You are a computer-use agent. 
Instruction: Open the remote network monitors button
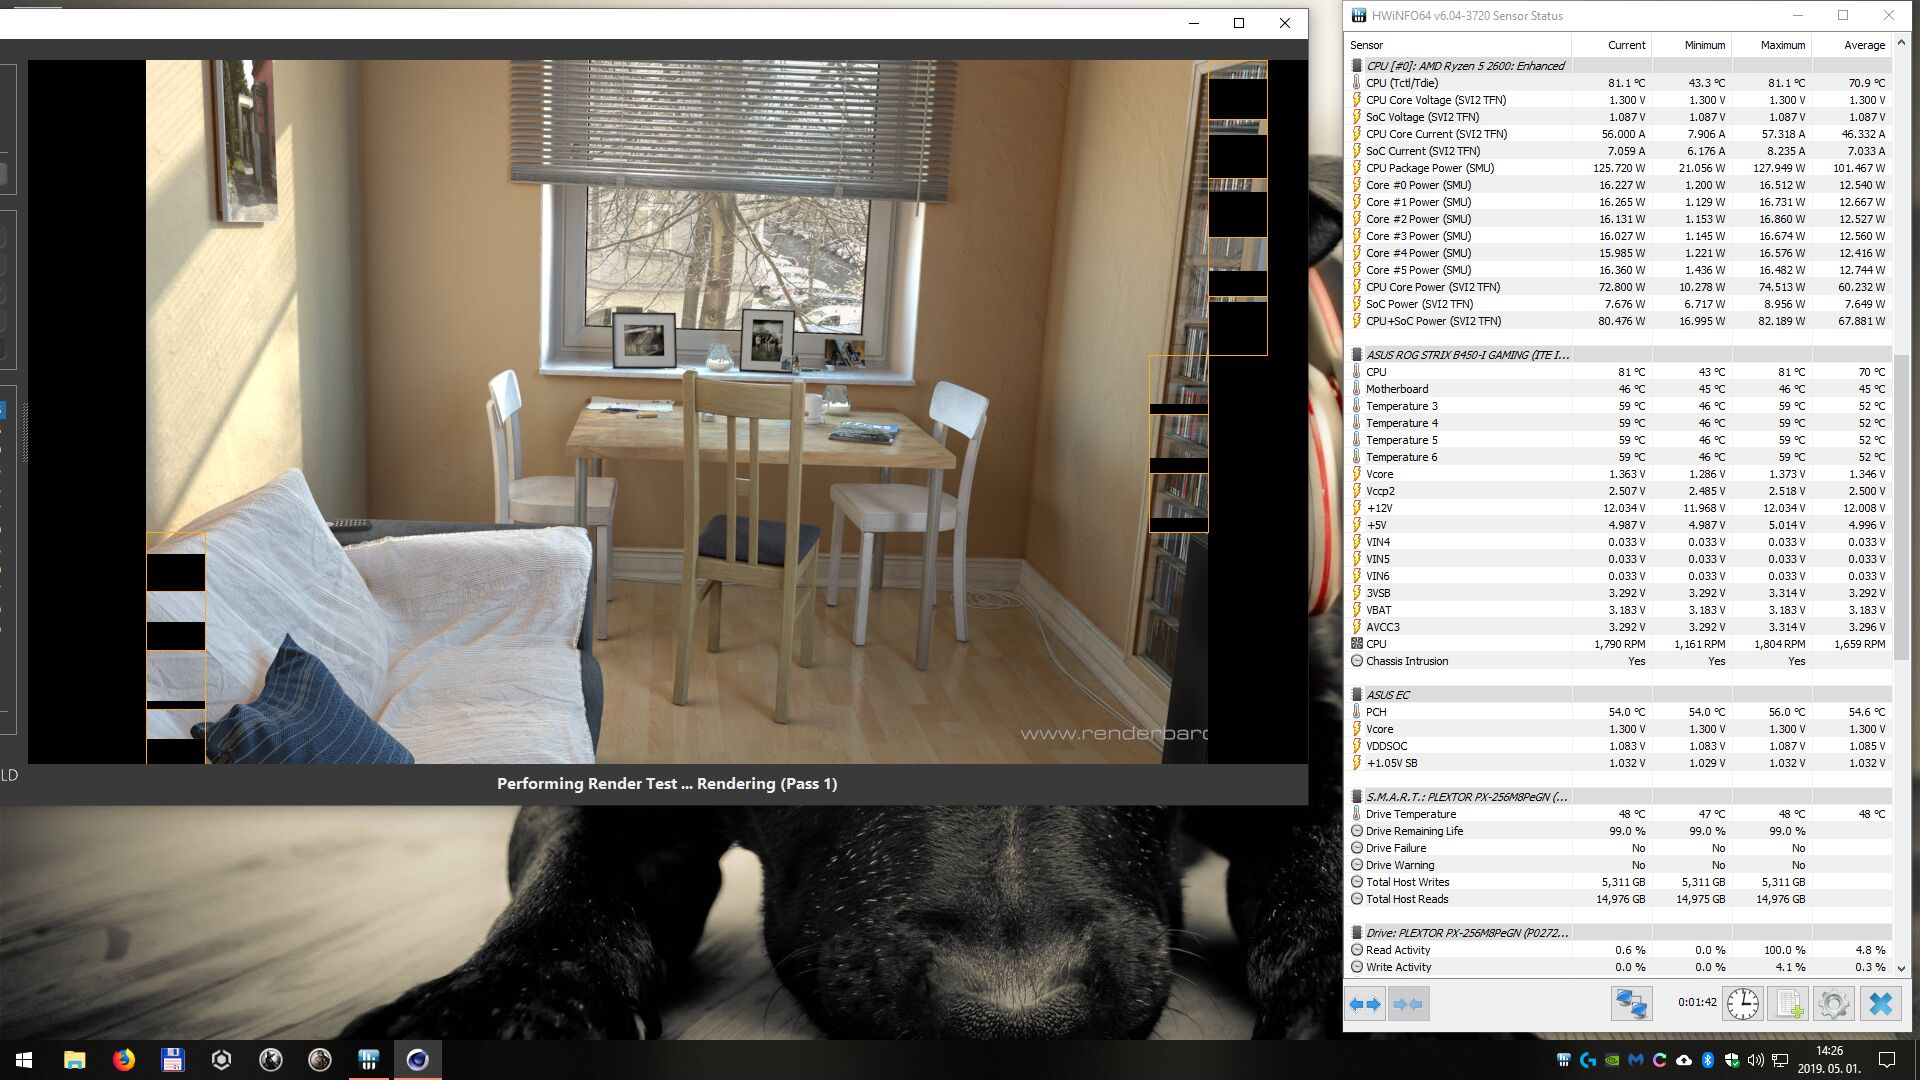tap(1631, 1004)
